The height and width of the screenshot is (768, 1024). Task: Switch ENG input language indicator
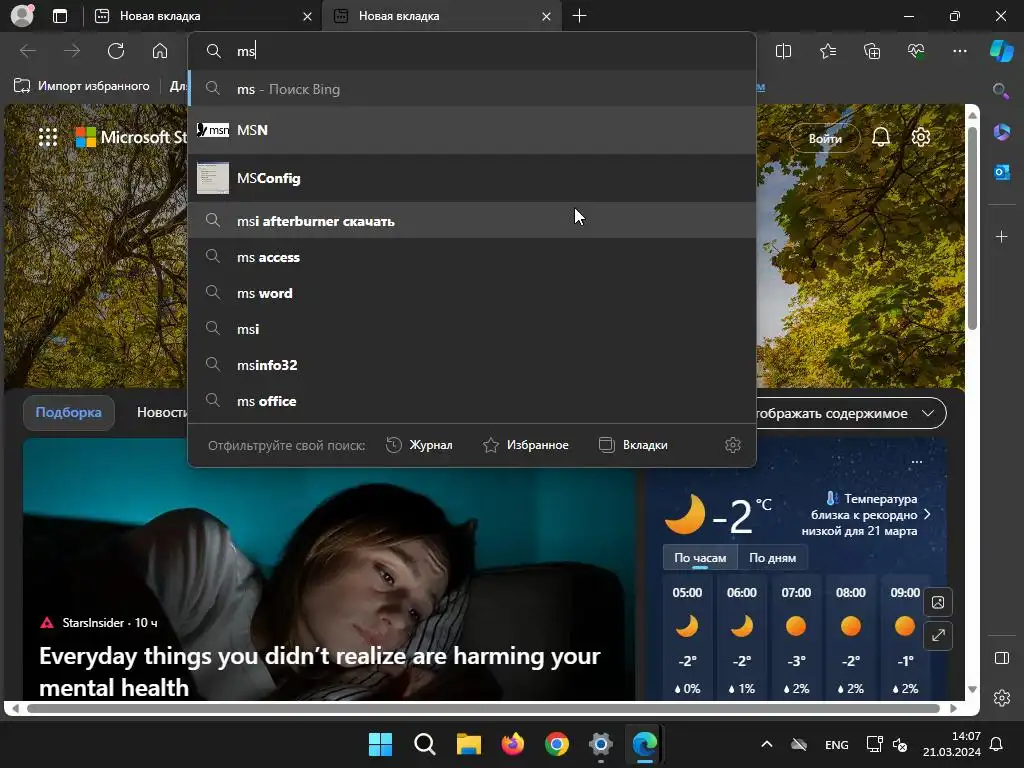click(x=836, y=744)
